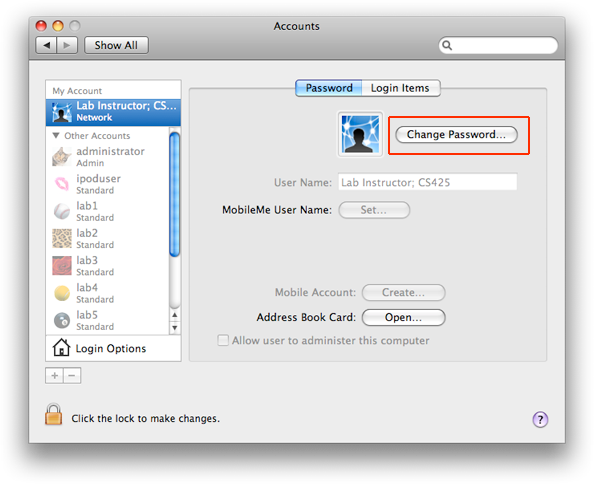Screen dimensions: 594x484
Task: Open help with the purple question mark
Action: click(540, 420)
